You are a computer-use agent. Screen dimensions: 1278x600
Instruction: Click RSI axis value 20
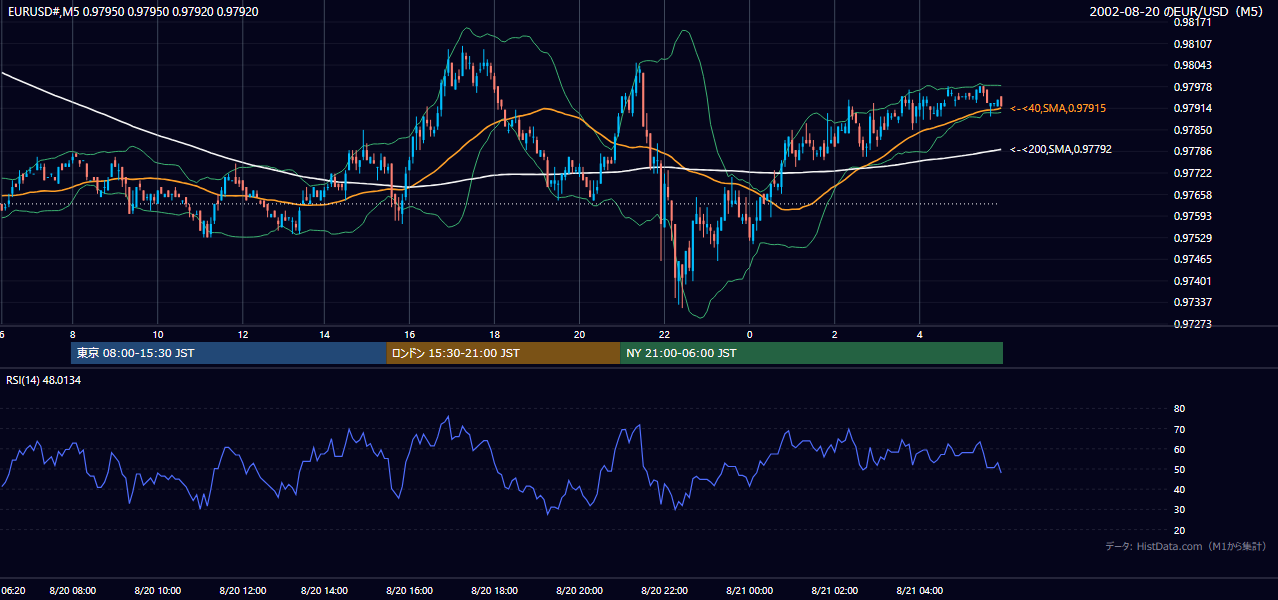pos(1179,530)
